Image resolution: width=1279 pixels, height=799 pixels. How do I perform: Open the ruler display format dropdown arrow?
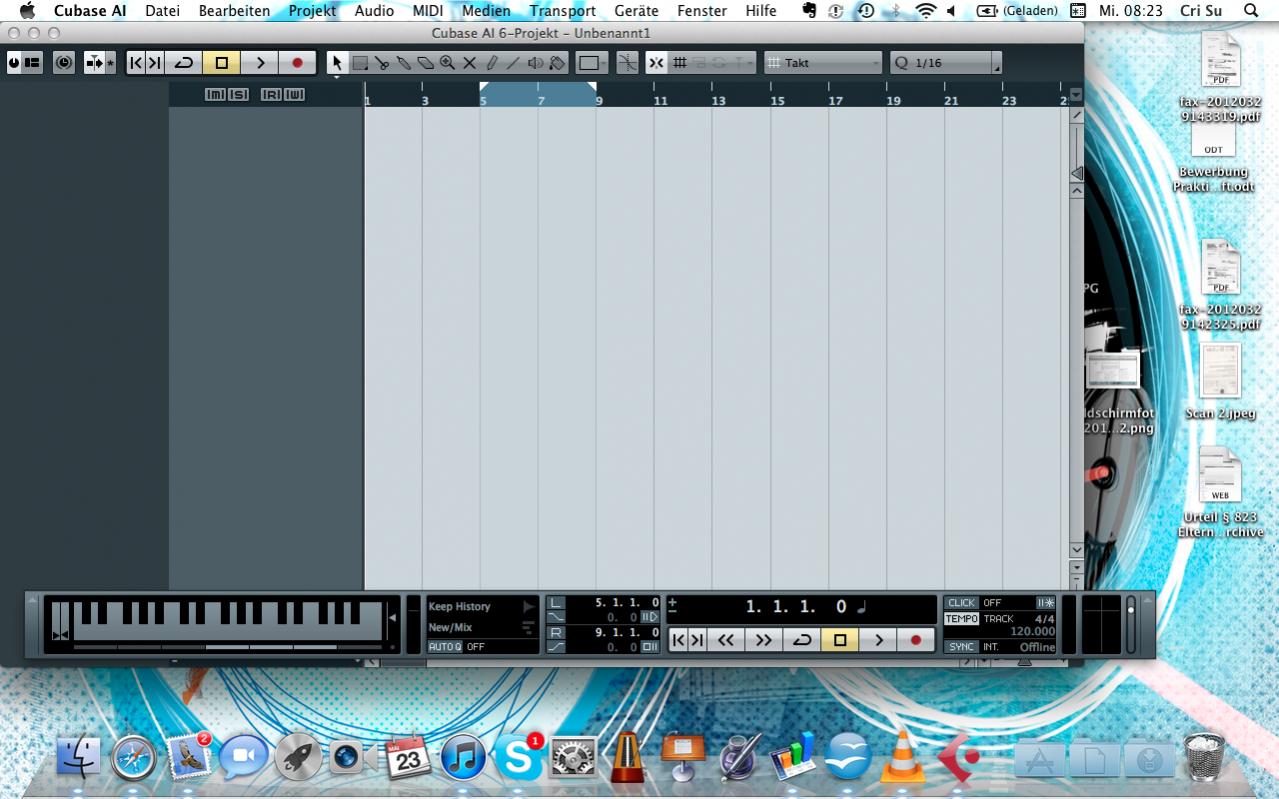(x=1076, y=95)
